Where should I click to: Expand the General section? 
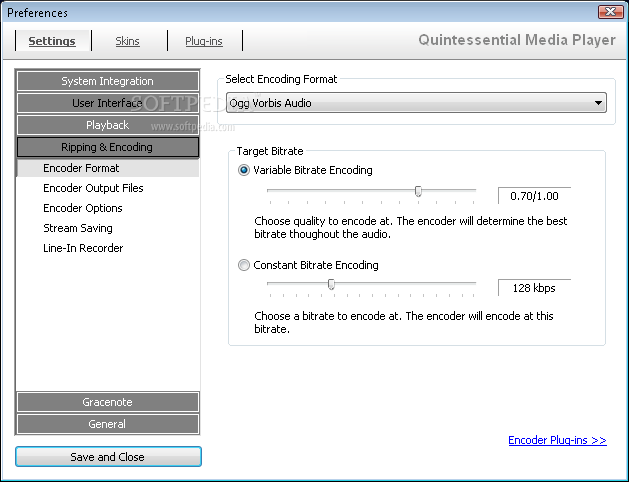pos(108,424)
